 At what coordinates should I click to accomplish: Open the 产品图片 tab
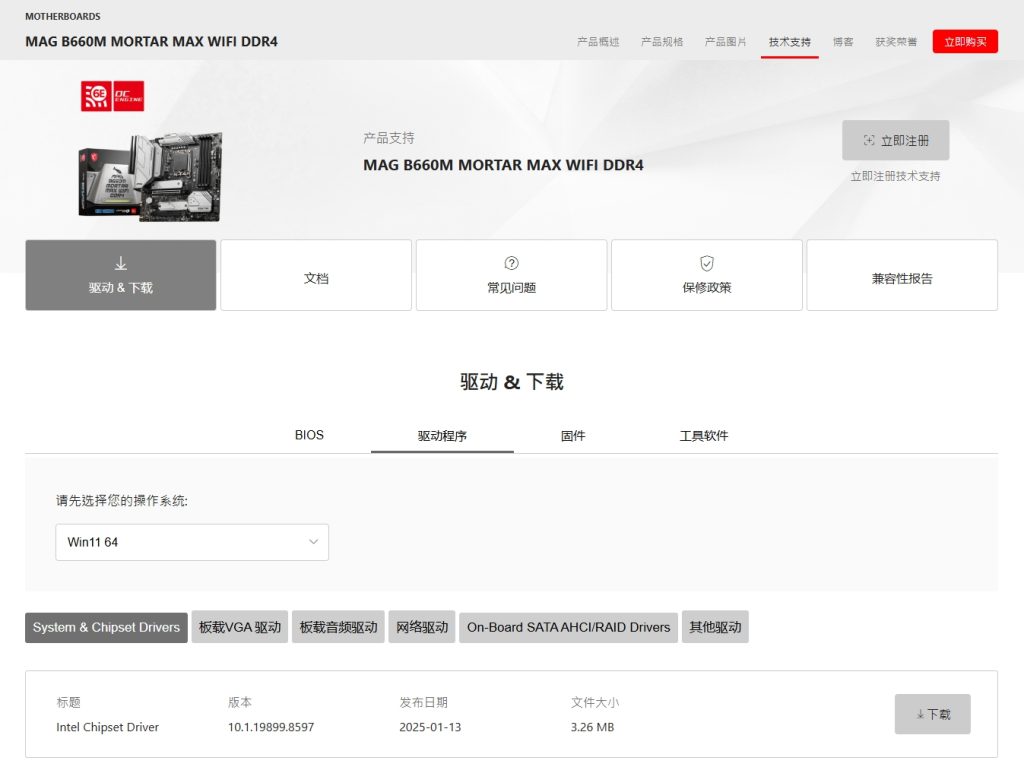pyautogui.click(x=725, y=42)
